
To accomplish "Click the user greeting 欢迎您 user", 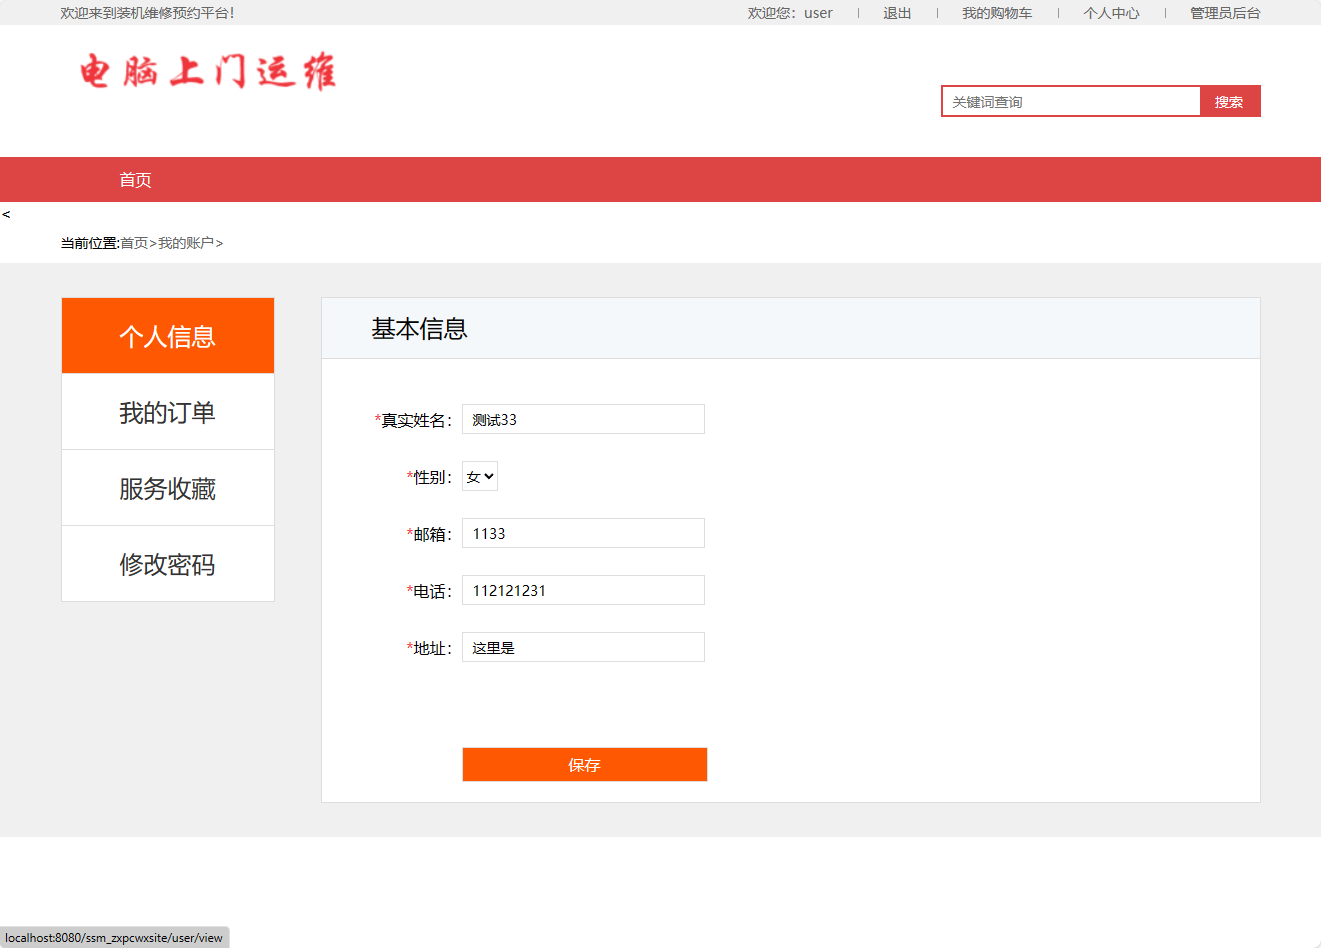I will tap(791, 13).
